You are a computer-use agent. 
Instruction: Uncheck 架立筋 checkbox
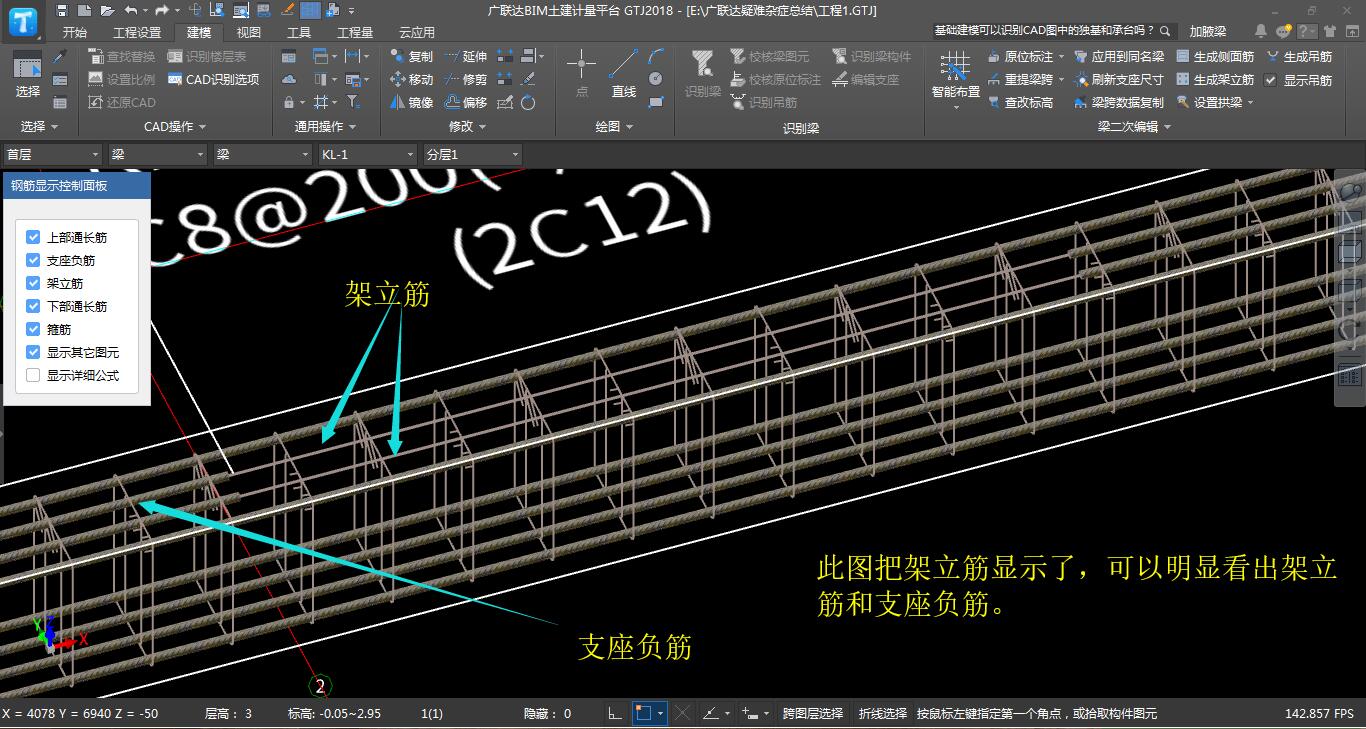pyautogui.click(x=33, y=283)
